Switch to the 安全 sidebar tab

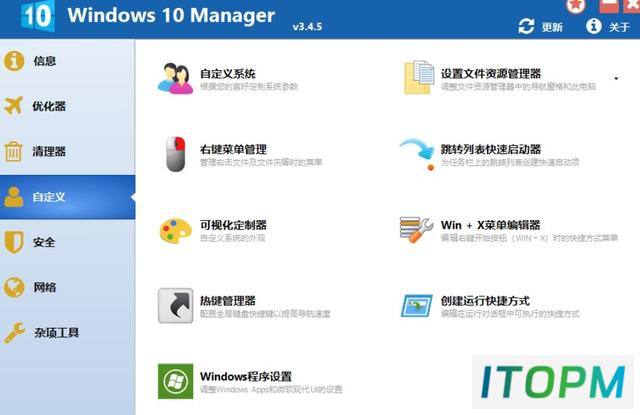(67, 242)
